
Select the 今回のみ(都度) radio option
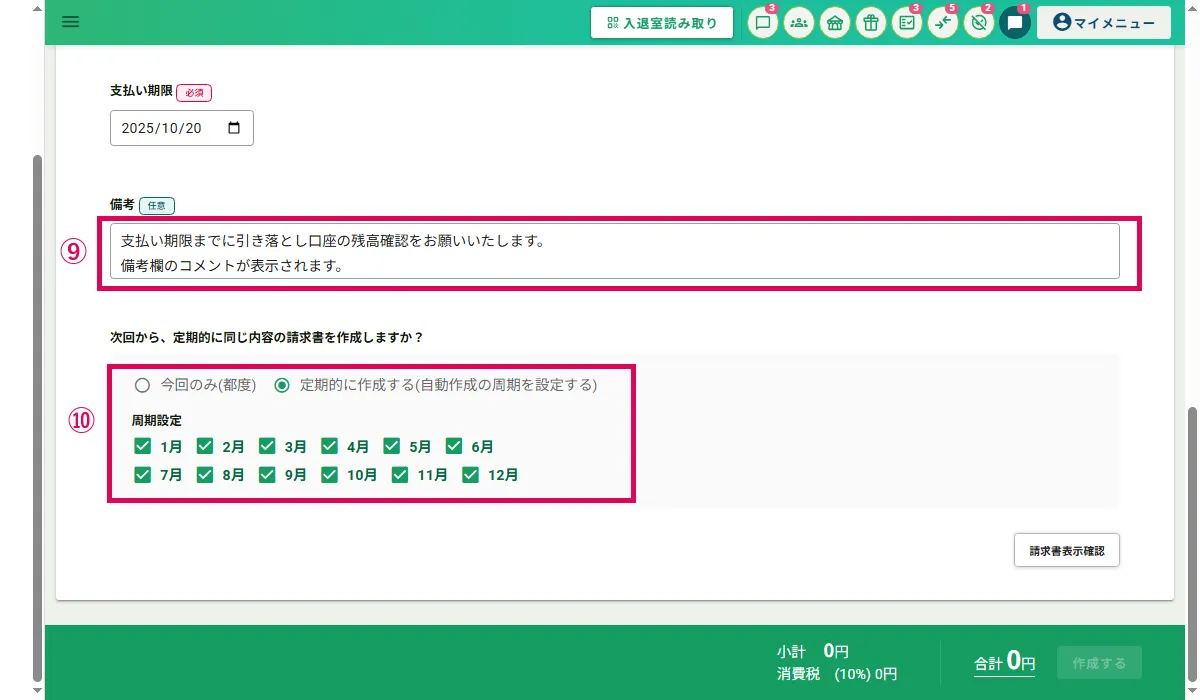click(143, 385)
